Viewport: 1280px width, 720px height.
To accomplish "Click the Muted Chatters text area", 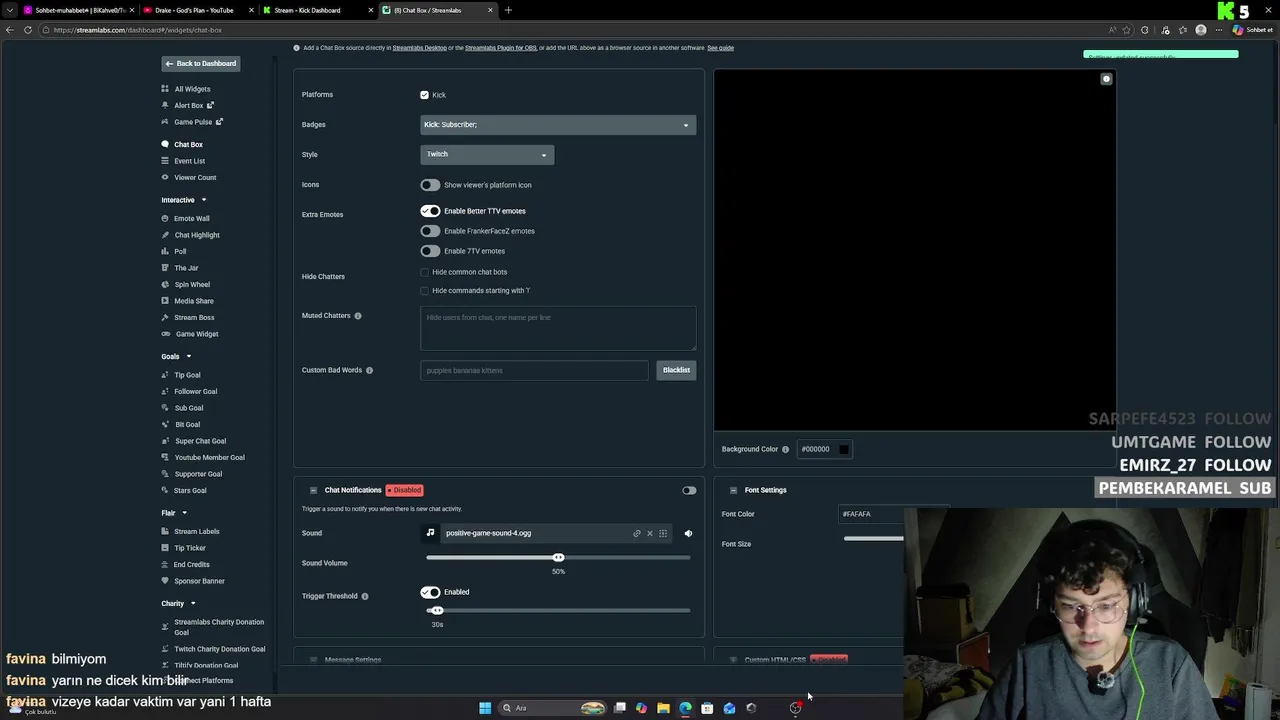I will pos(558,329).
